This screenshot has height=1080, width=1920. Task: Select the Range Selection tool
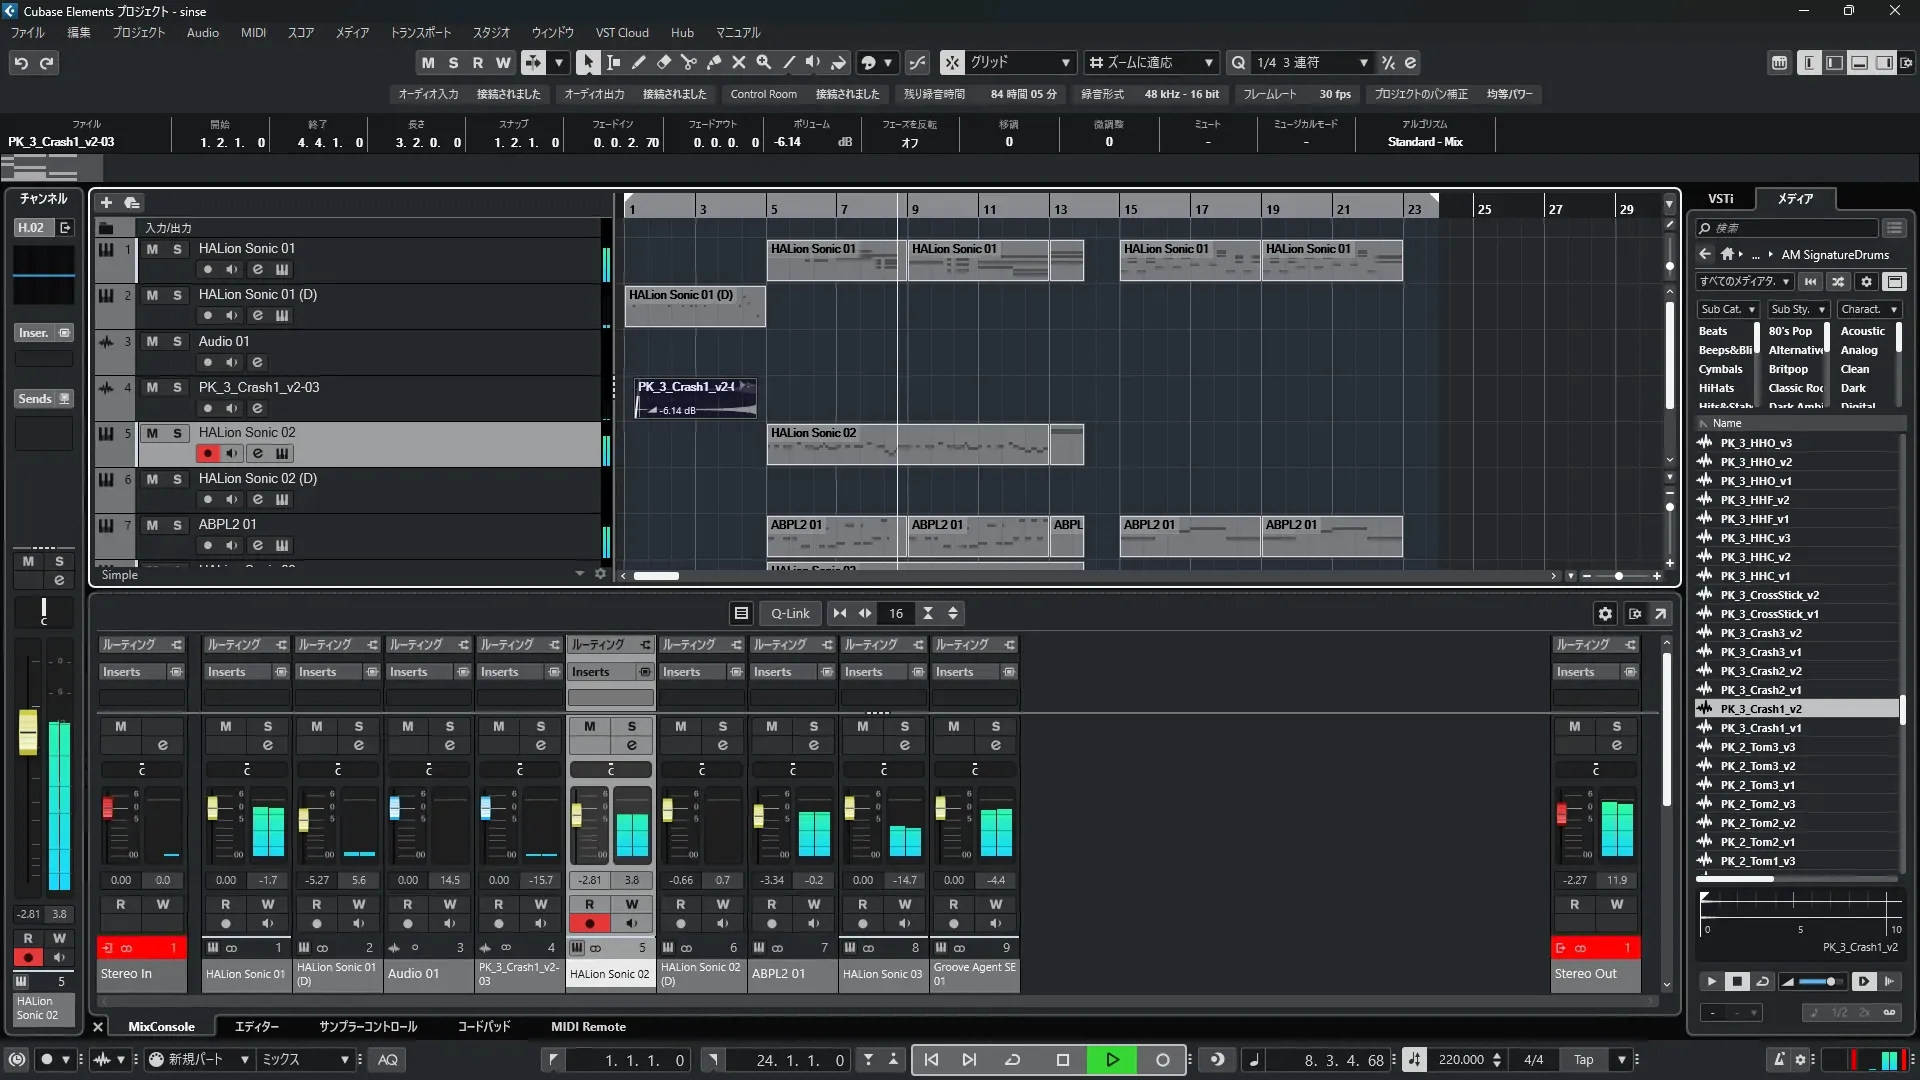(x=614, y=63)
